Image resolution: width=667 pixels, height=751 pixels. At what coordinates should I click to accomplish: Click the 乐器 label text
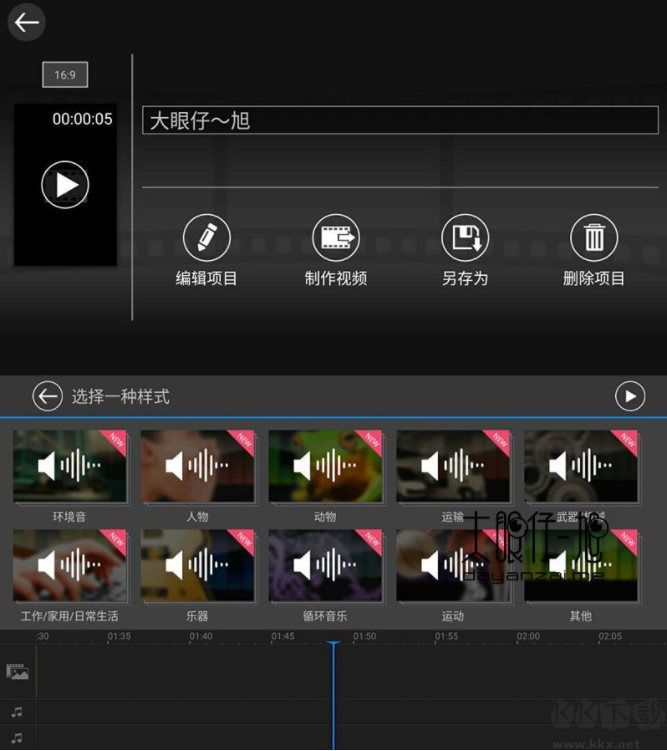pos(197,616)
